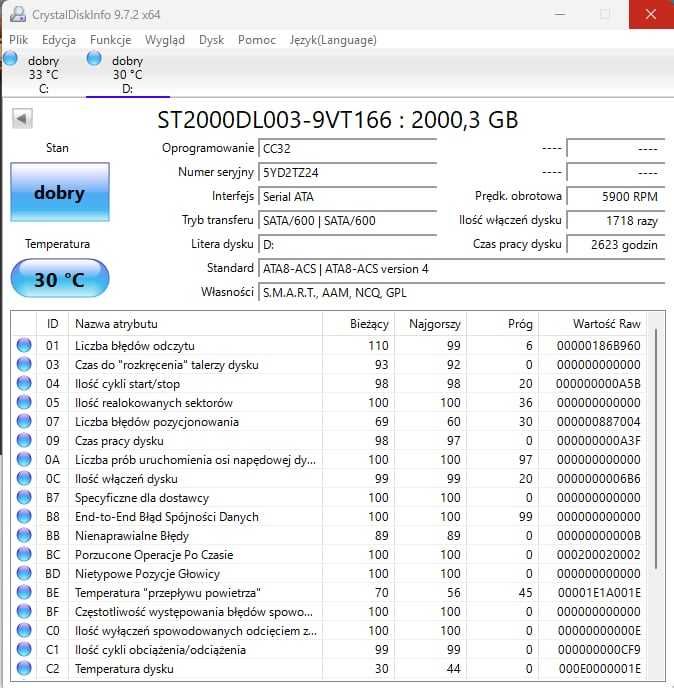Select row 'Ilość realokowanych sektorów'
The image size is (674, 688).
pyautogui.click(x=329, y=402)
